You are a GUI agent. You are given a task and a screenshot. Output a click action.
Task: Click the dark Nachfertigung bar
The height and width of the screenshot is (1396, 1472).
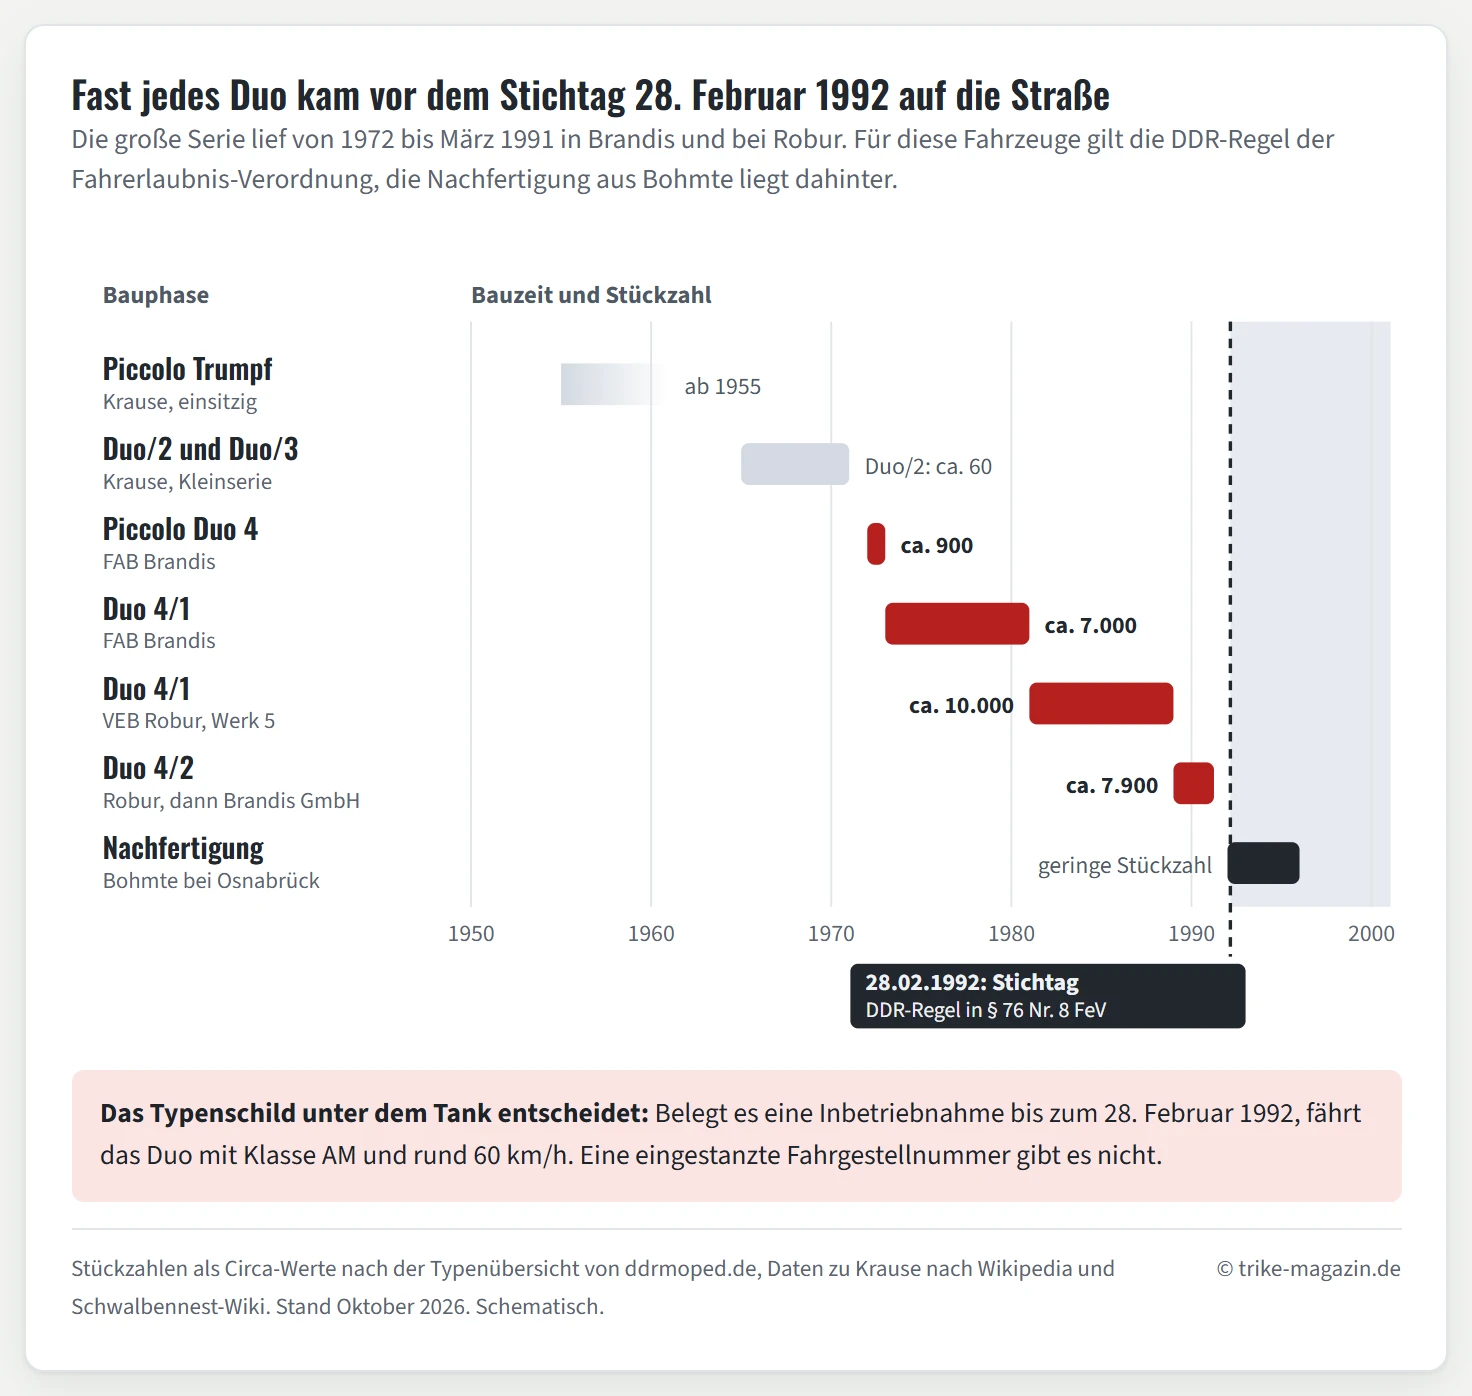(x=1264, y=863)
